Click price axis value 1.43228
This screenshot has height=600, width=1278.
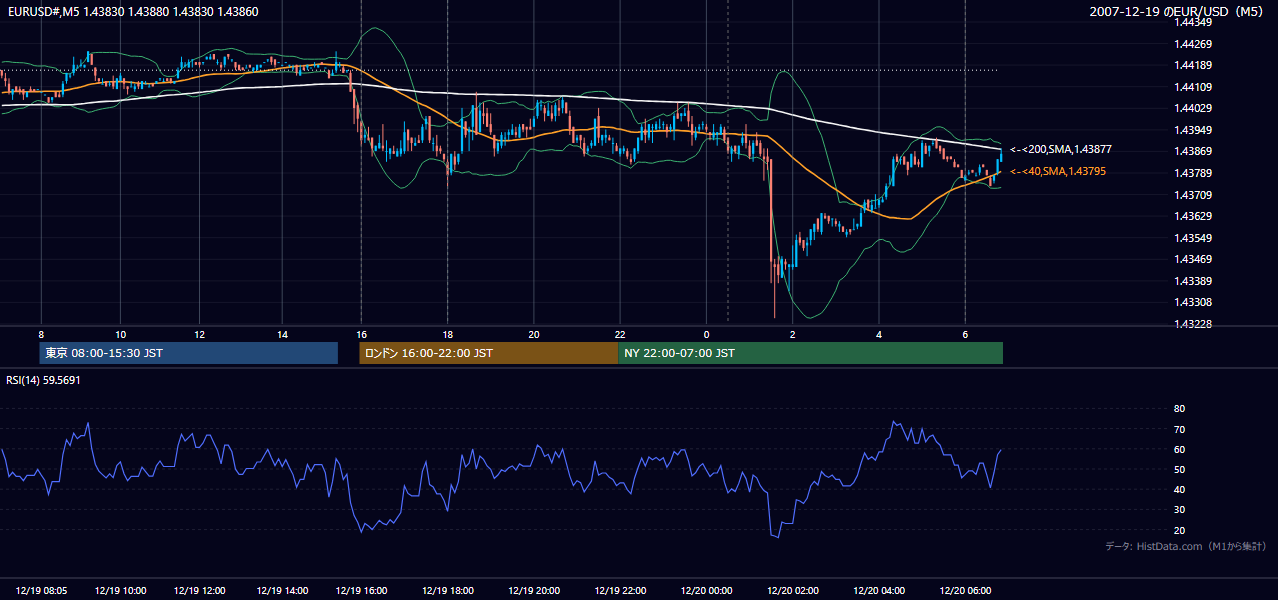(x=1193, y=324)
